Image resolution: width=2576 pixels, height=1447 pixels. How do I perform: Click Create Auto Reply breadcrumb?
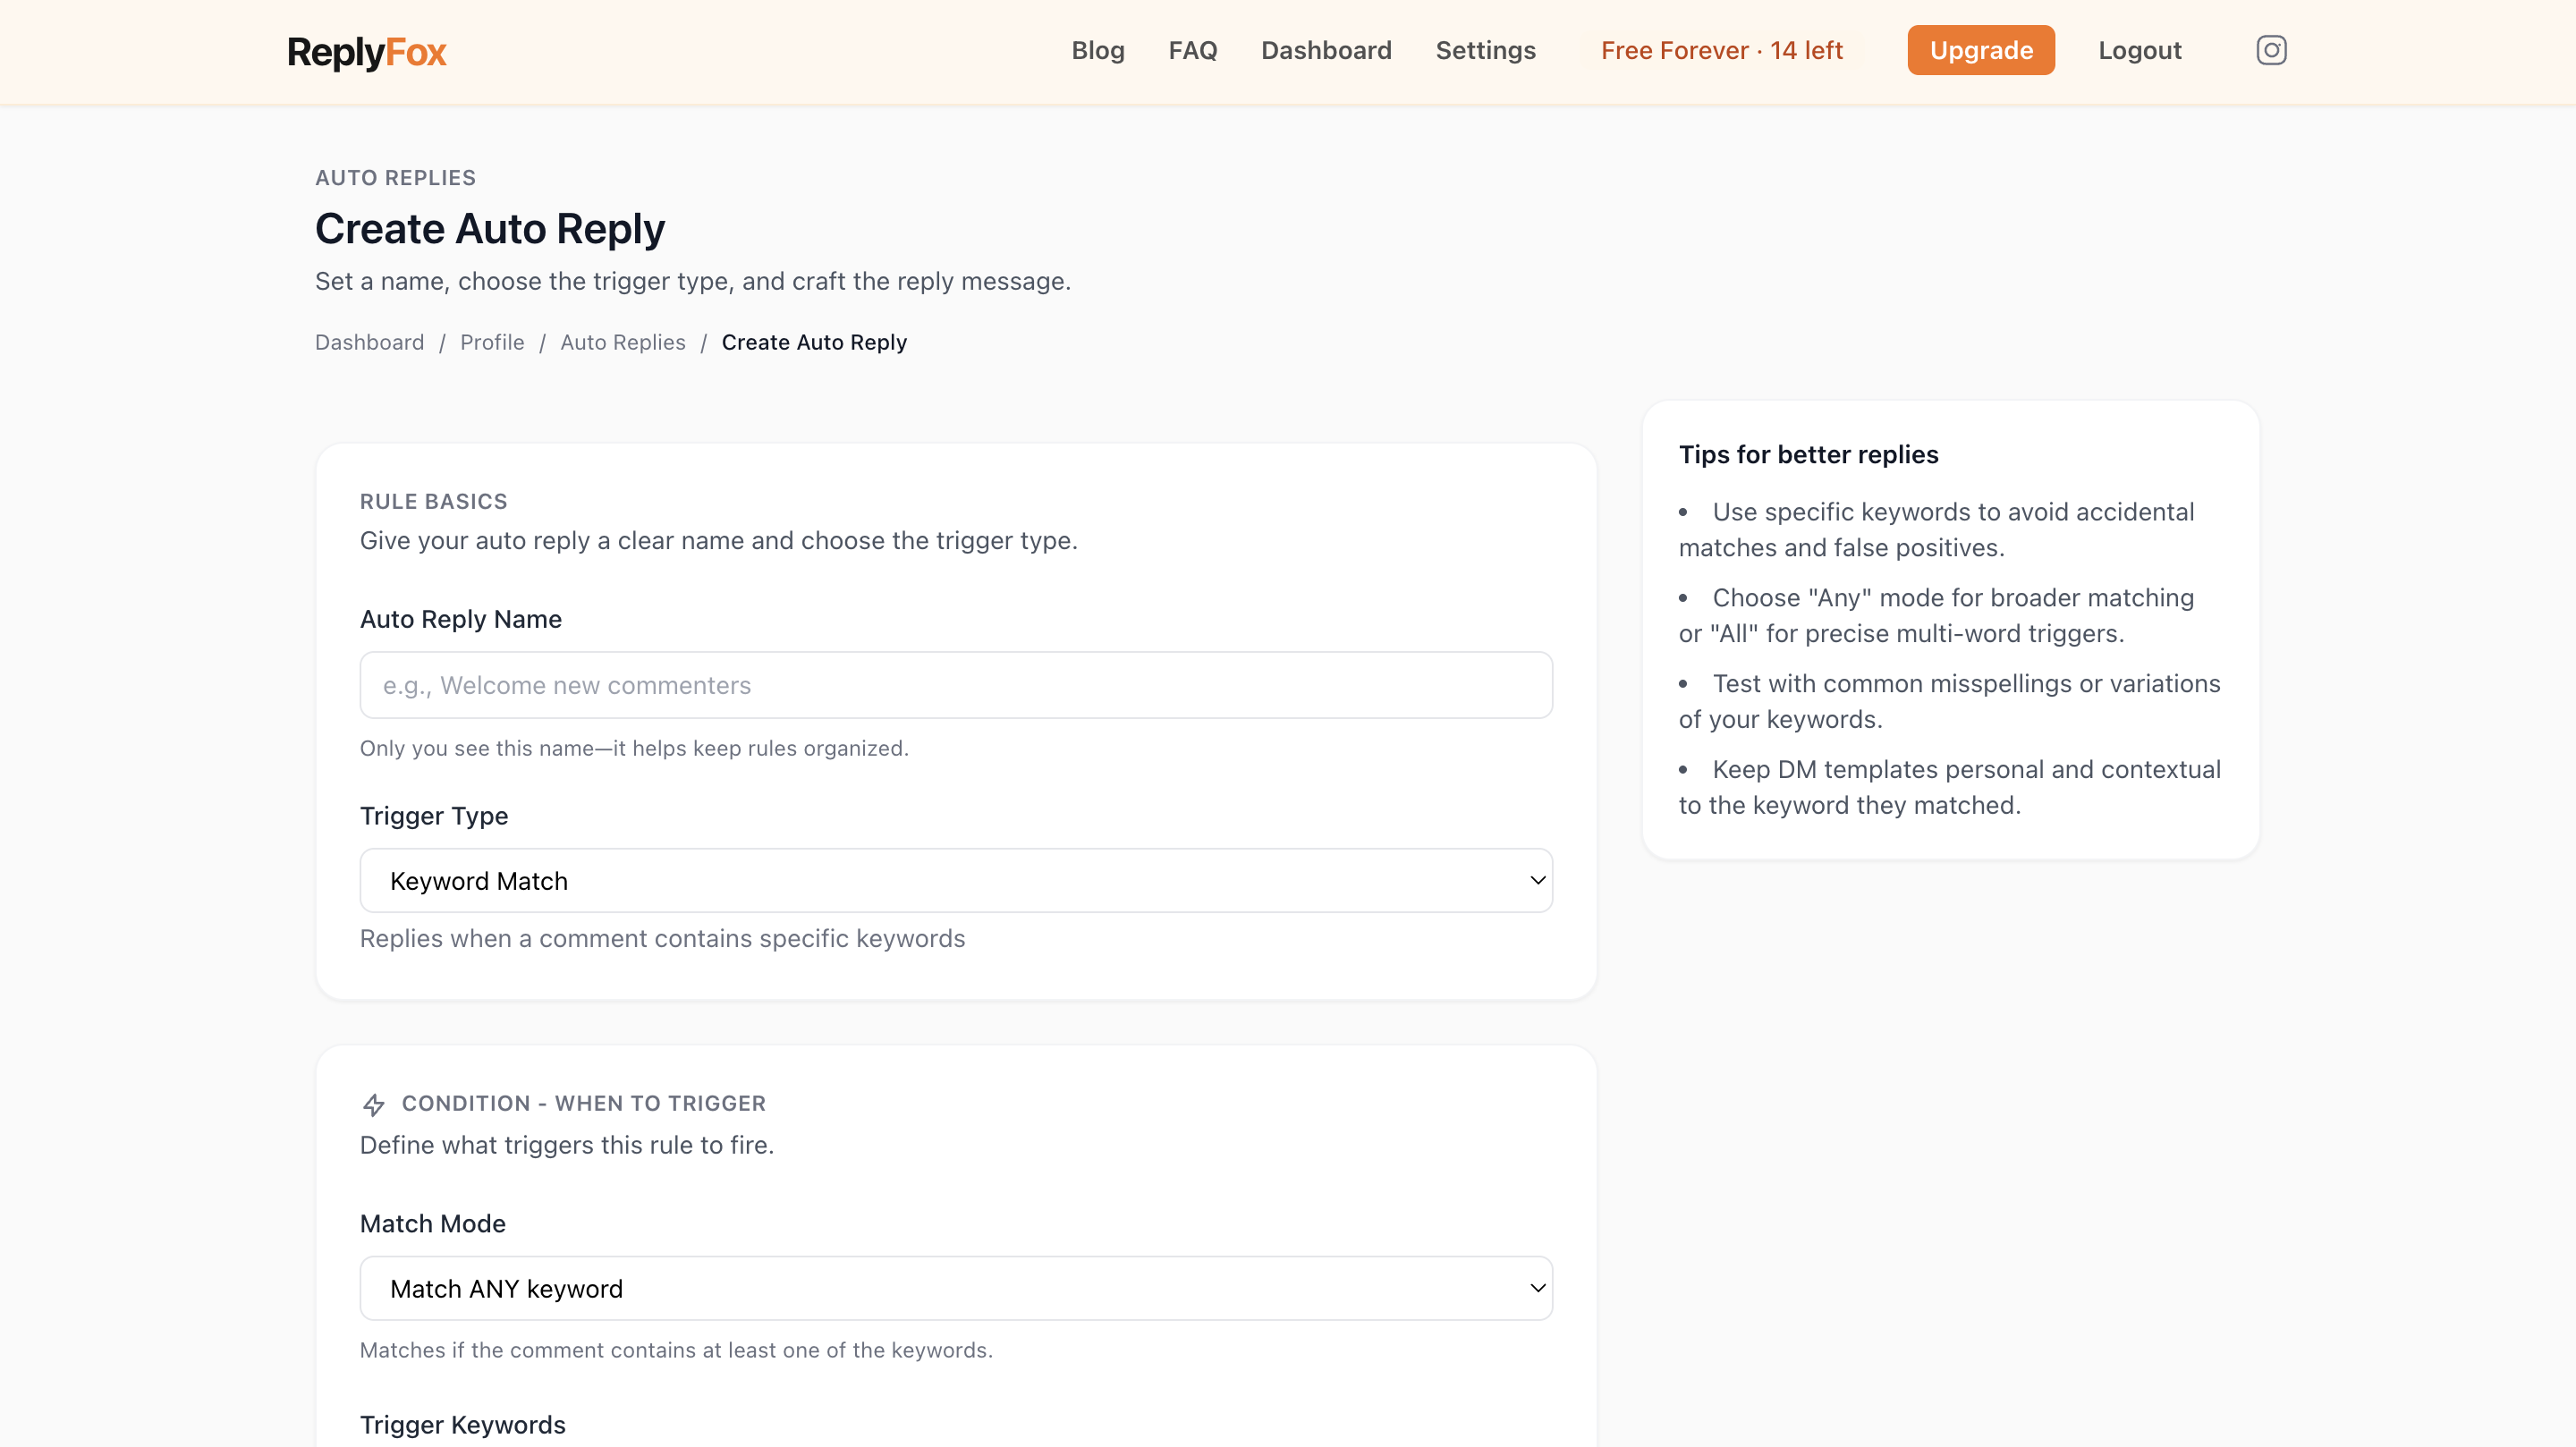point(813,342)
